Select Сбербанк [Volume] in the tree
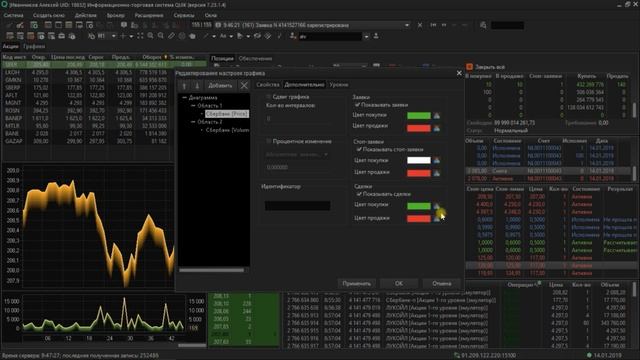Viewport: 640px width, 360px height. (227, 130)
